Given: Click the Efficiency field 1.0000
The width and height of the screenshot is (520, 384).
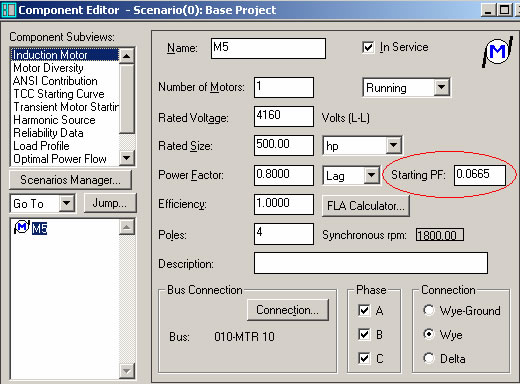Looking at the screenshot, I should (x=284, y=204).
